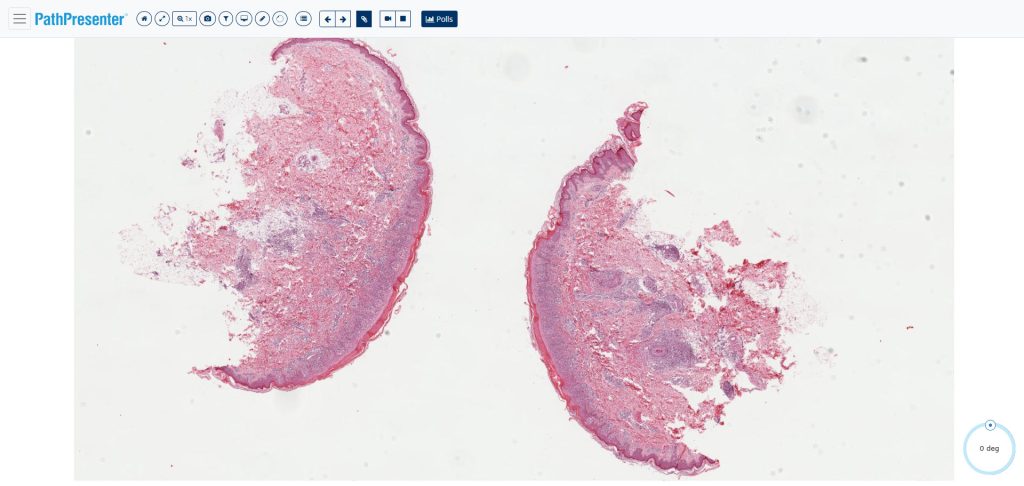Toggle the highlighted paperclip attachment button
Viewport: 1024px width, 486px height.
pos(364,19)
